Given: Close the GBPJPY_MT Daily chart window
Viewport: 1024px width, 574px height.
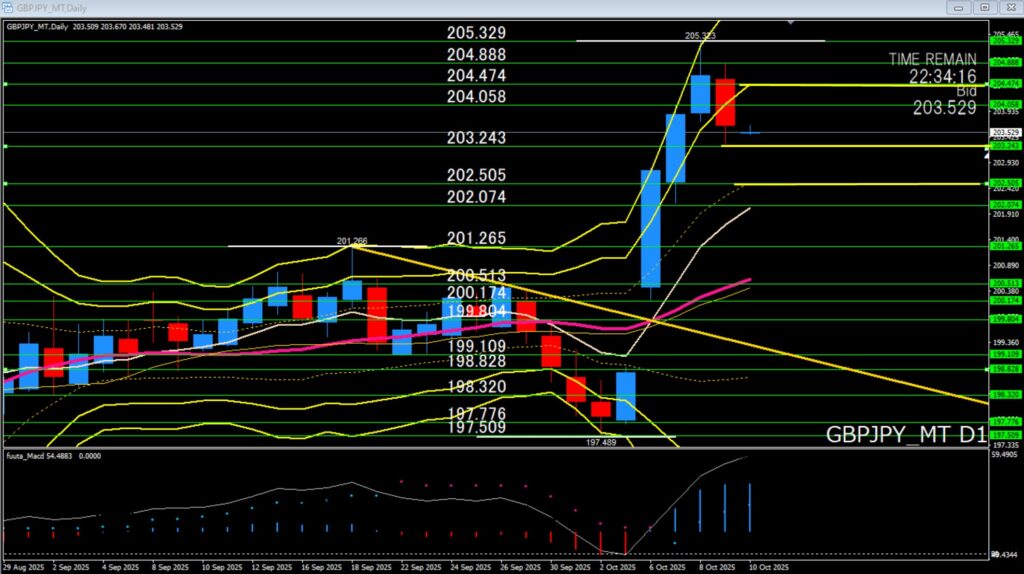Looking at the screenshot, I should pos(1009,7).
